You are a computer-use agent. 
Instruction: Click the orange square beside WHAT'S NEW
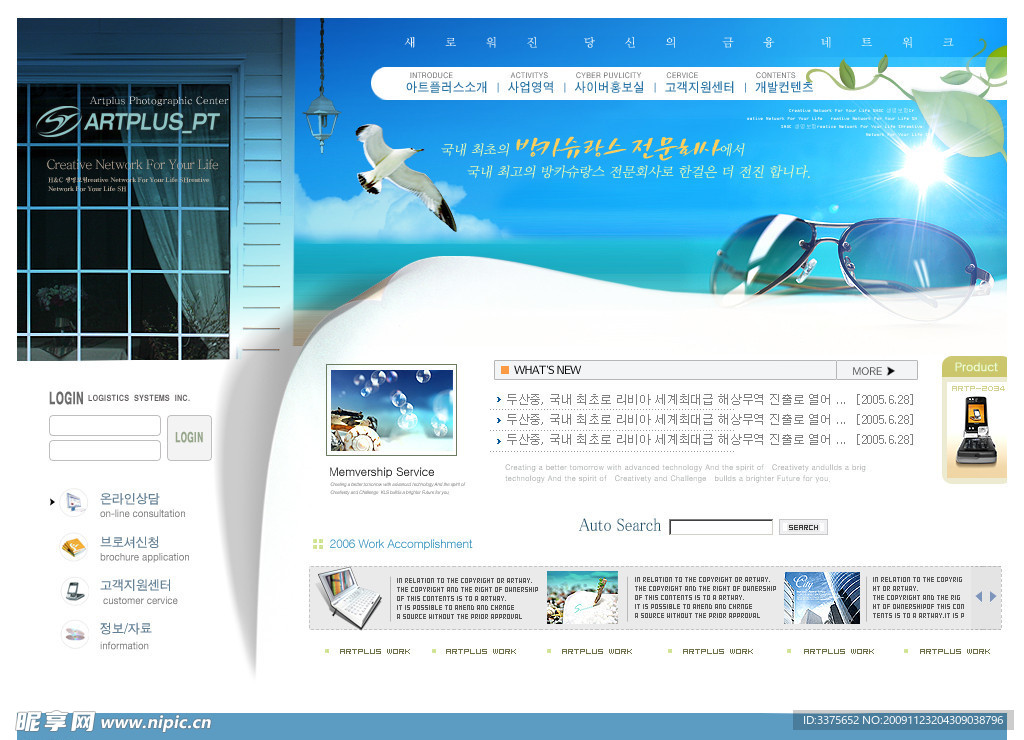[x=505, y=370]
